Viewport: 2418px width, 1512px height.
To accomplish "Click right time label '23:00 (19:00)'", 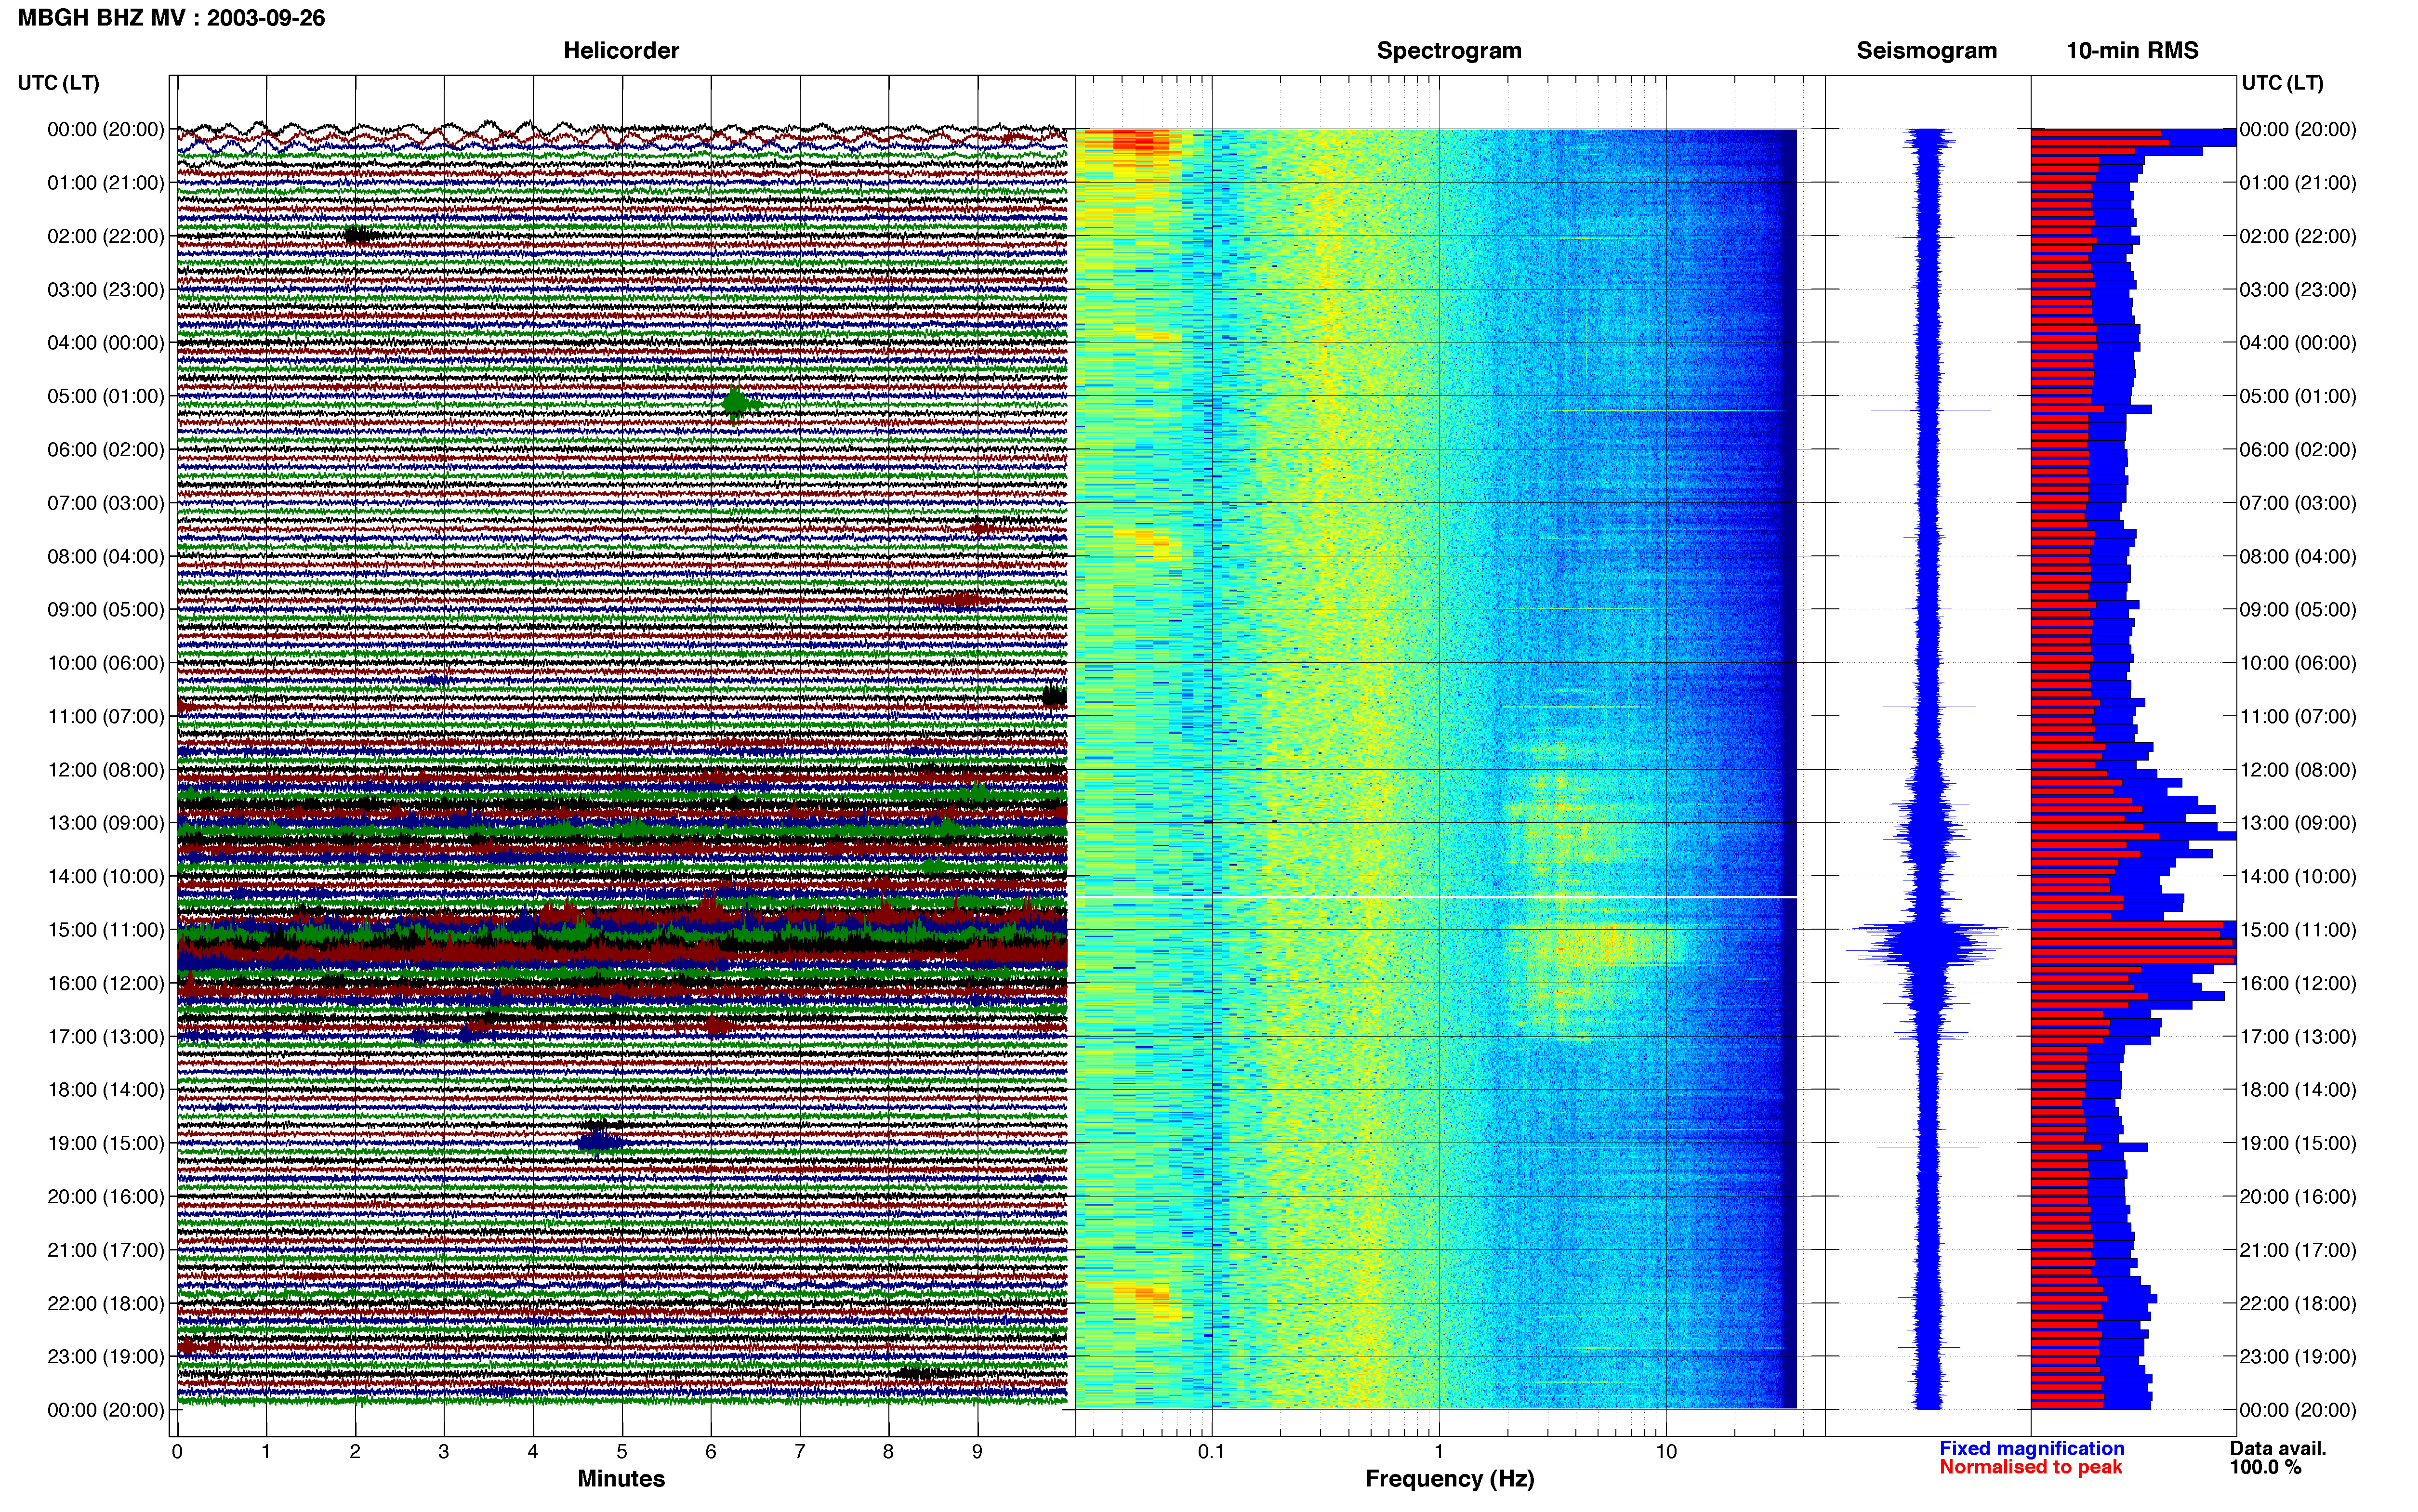I will 2298,1357.
